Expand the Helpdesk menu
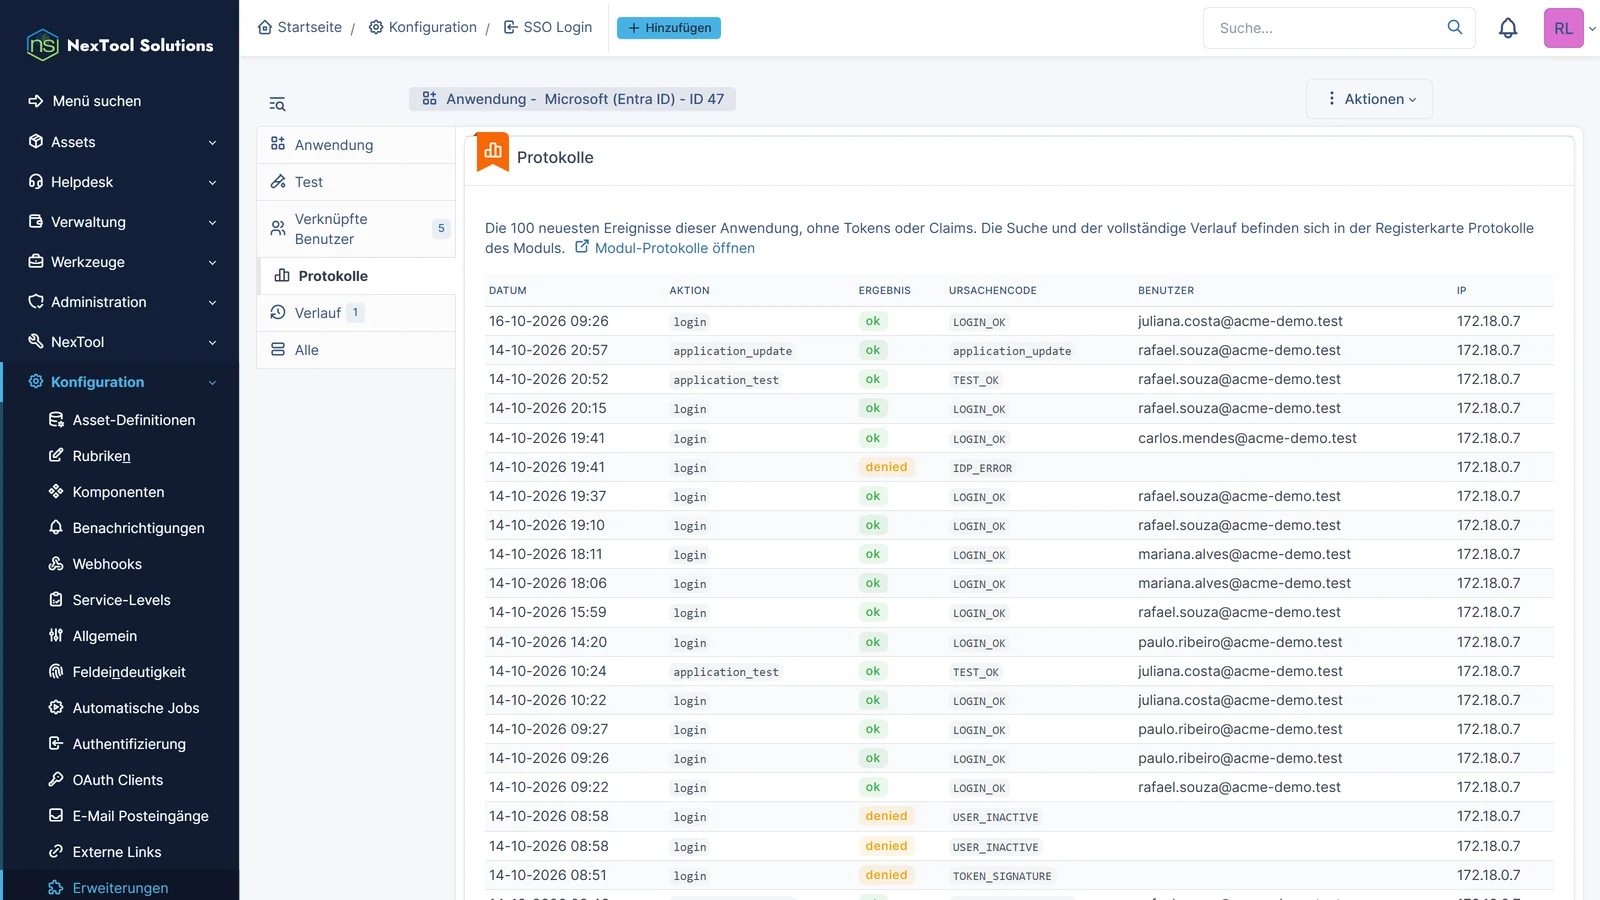Image resolution: width=1600 pixels, height=900 pixels. [121, 182]
